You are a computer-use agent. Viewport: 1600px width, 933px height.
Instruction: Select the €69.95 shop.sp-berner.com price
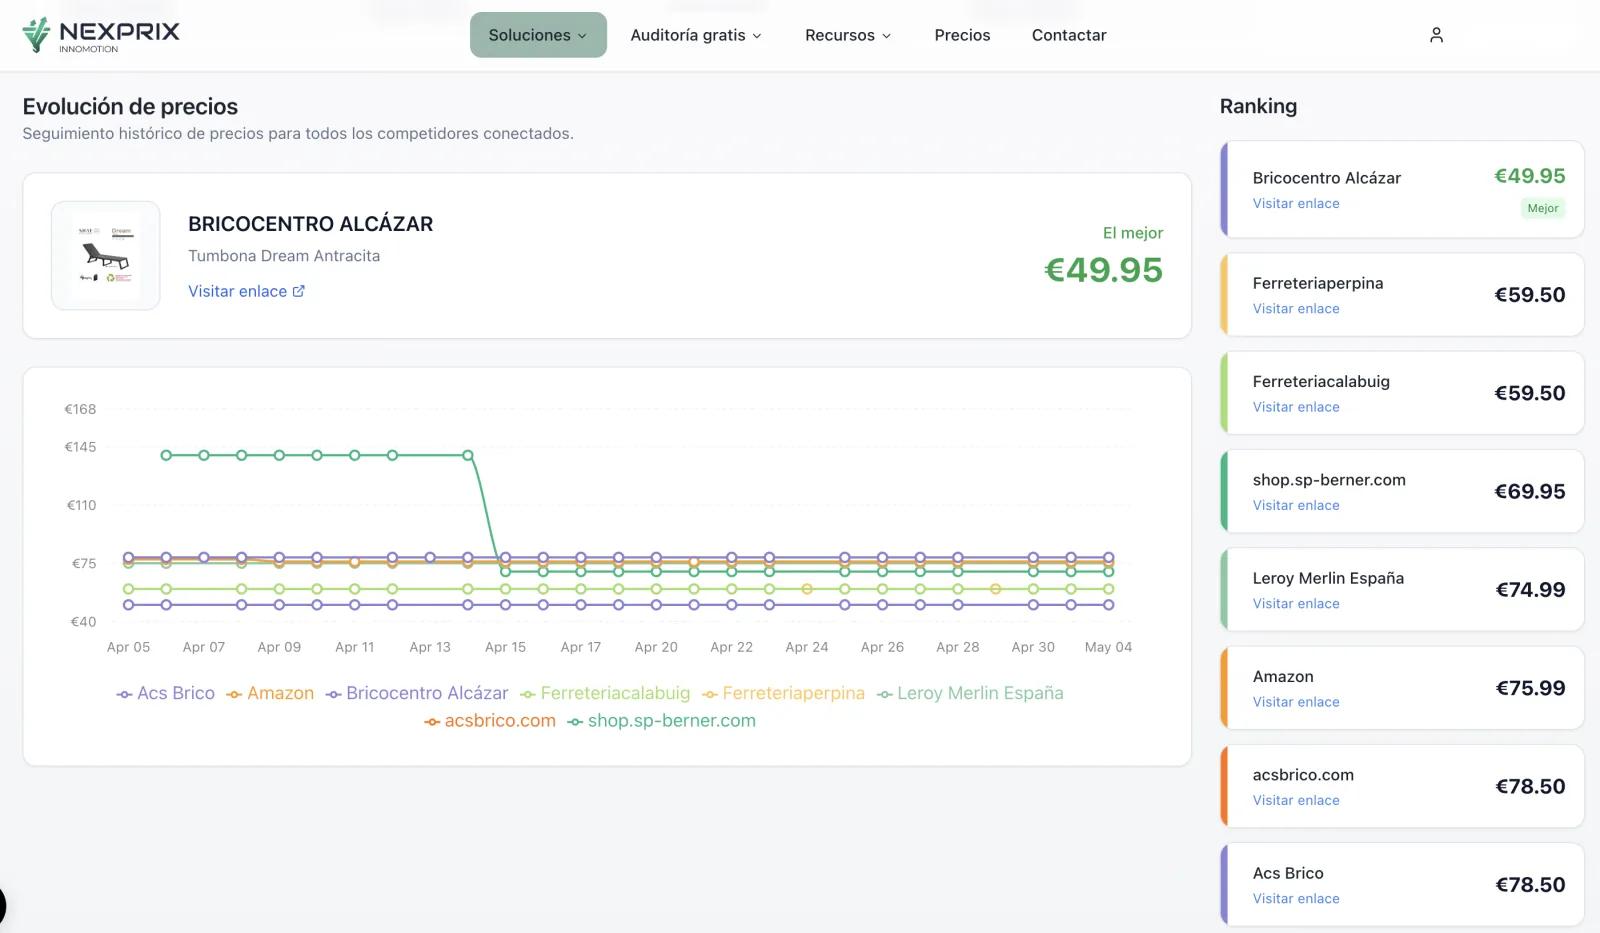(x=1529, y=491)
